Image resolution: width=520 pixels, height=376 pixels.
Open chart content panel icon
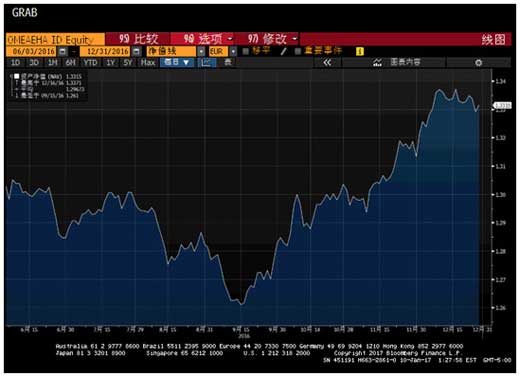pos(378,62)
